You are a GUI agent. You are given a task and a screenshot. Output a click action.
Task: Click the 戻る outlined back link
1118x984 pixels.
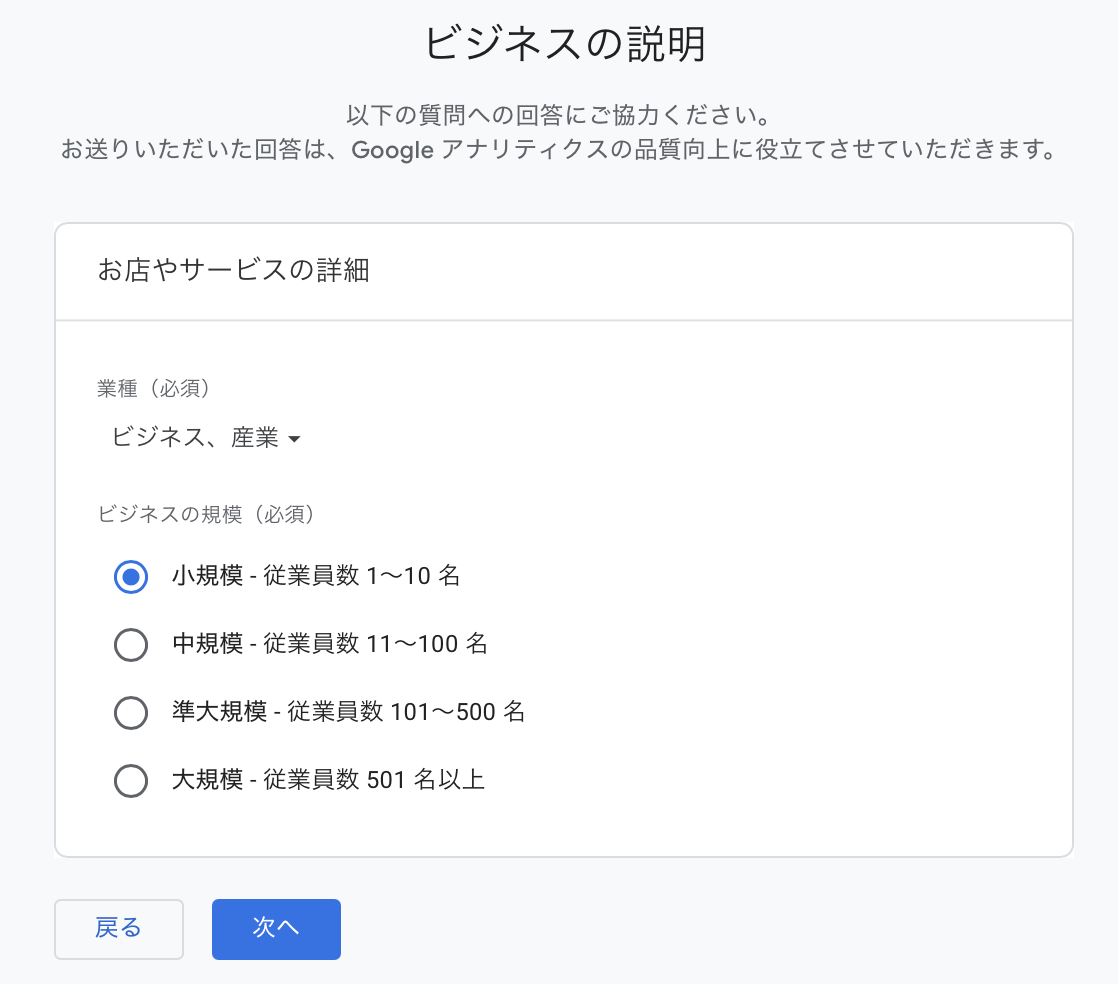(x=119, y=929)
